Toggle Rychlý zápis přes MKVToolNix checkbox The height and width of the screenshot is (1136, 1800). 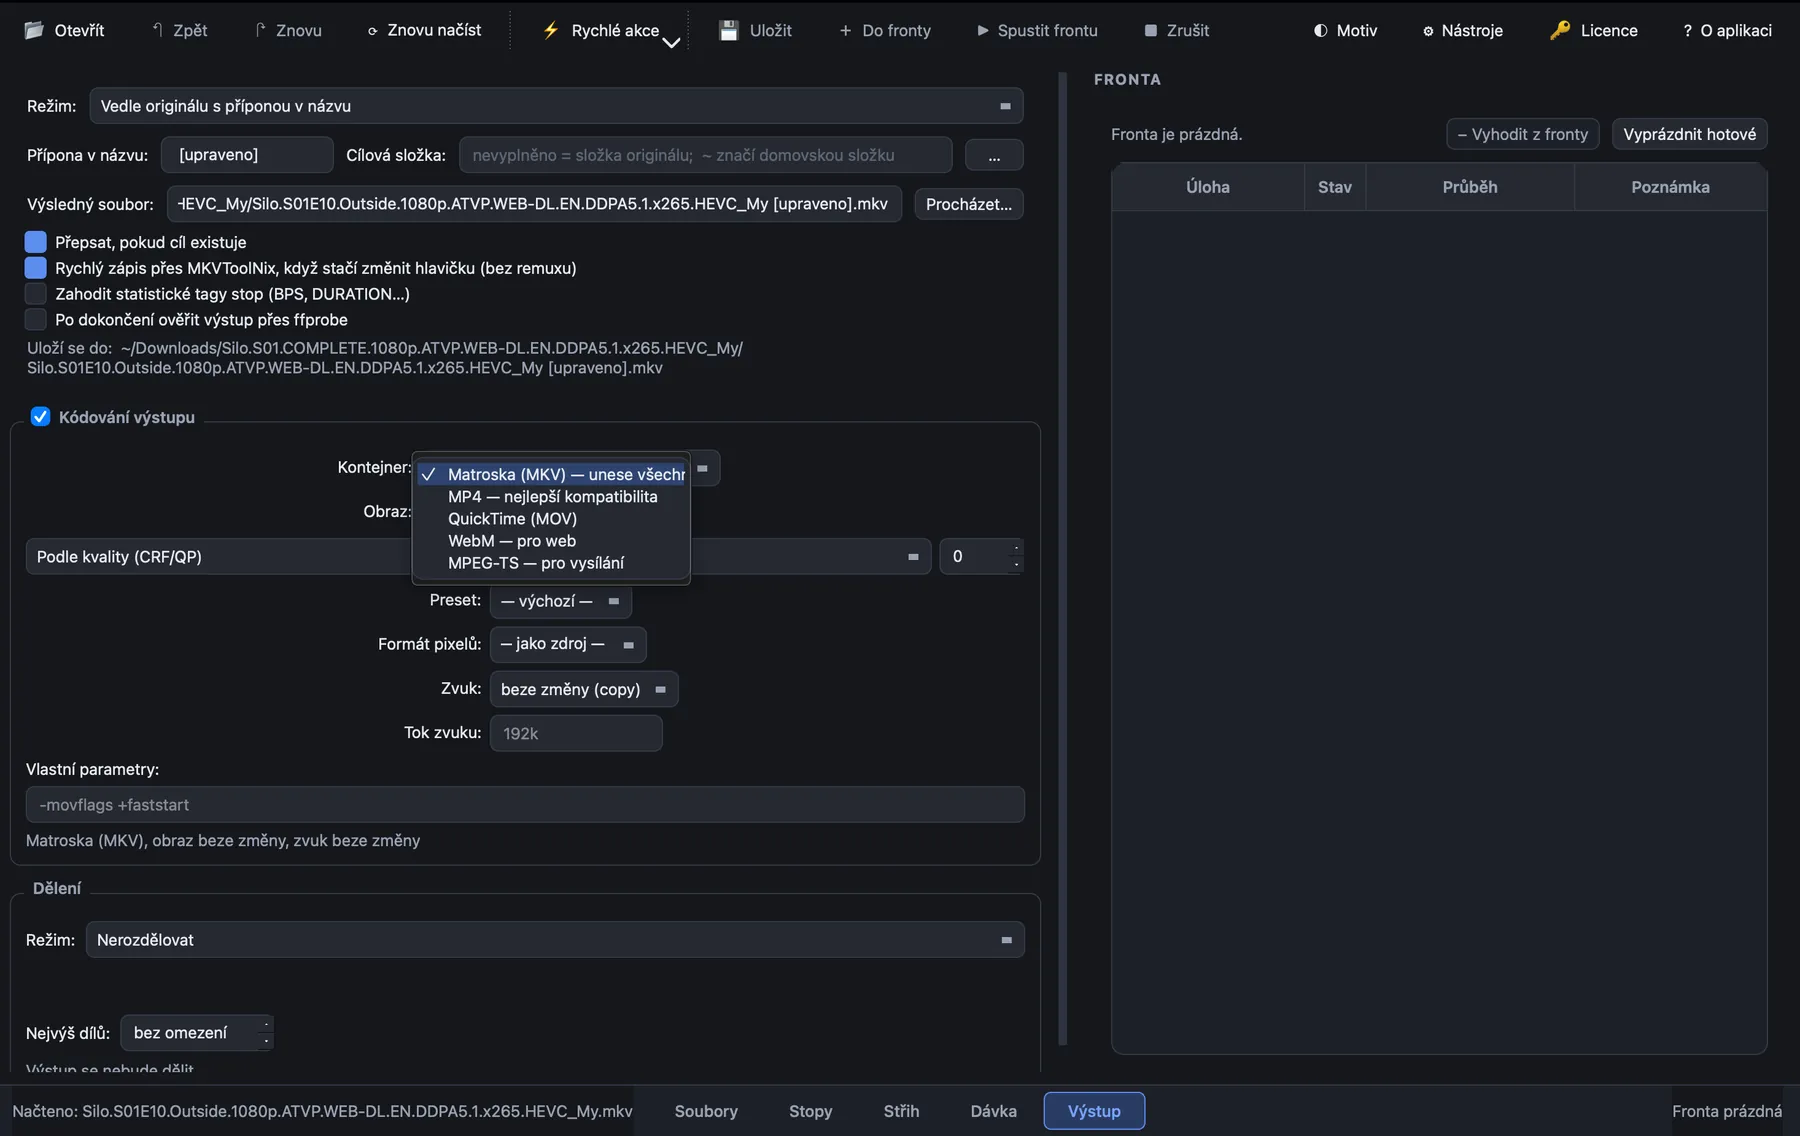pyautogui.click(x=36, y=268)
